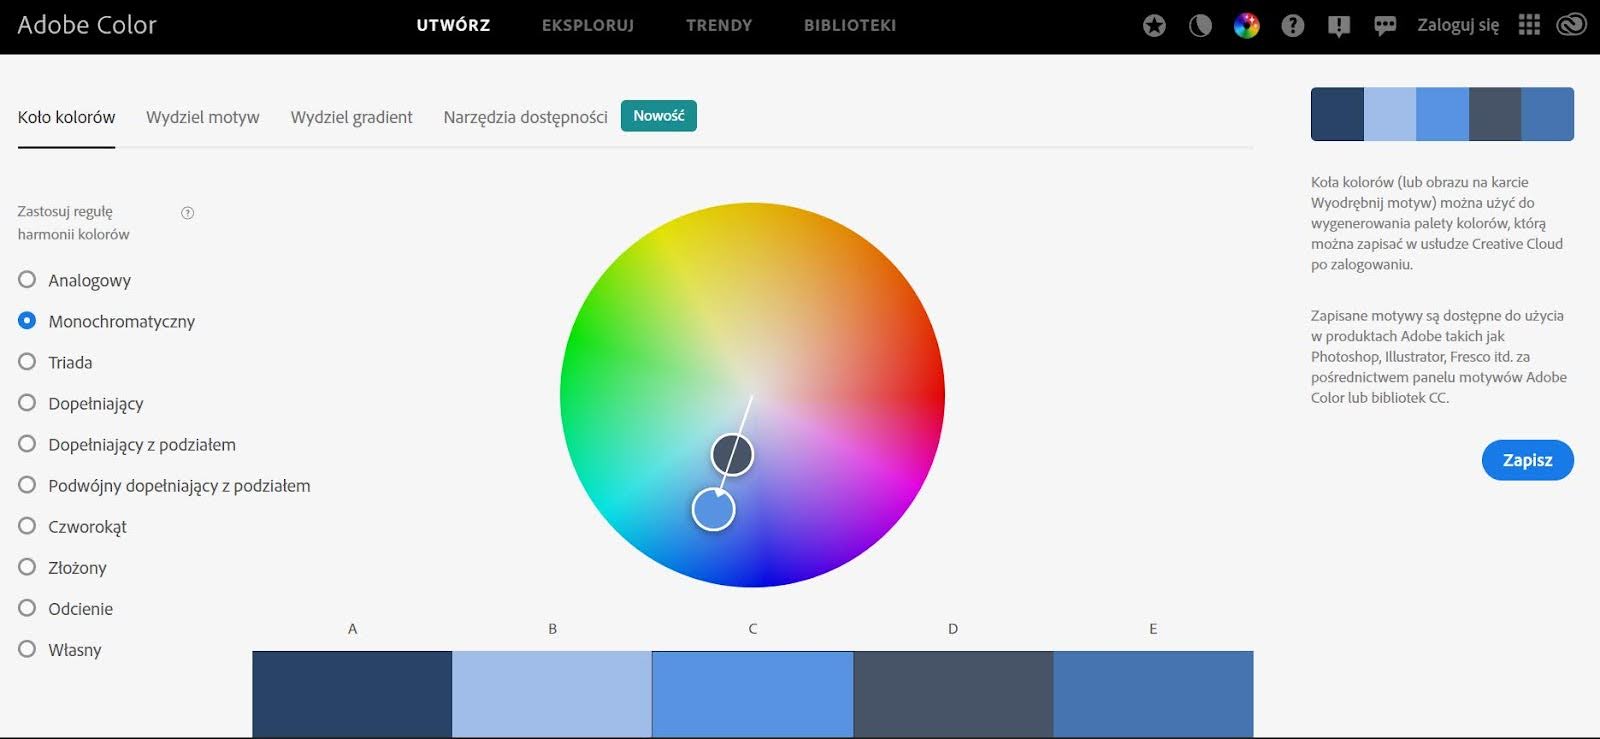The width and height of the screenshot is (1600, 739).
Task: Open the speech bubble chat icon
Action: pos(1385,26)
